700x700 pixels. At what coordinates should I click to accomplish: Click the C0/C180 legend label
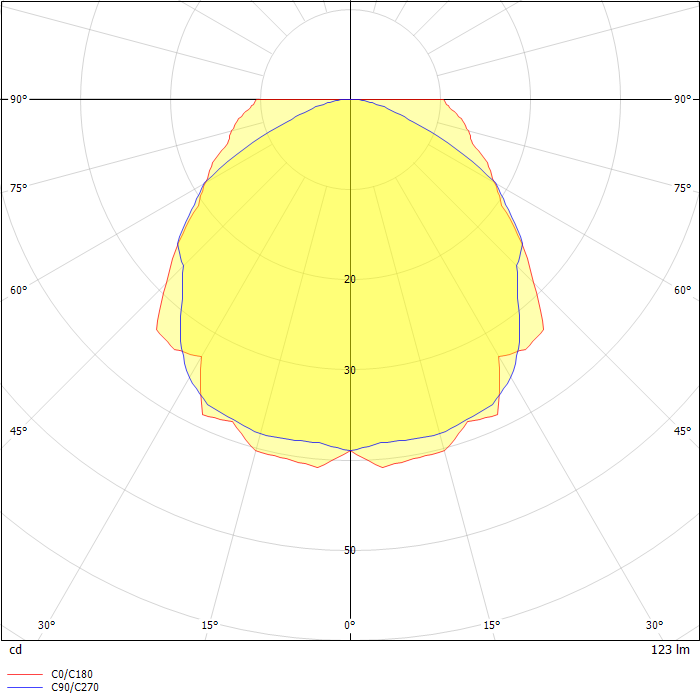pyautogui.click(x=72, y=674)
